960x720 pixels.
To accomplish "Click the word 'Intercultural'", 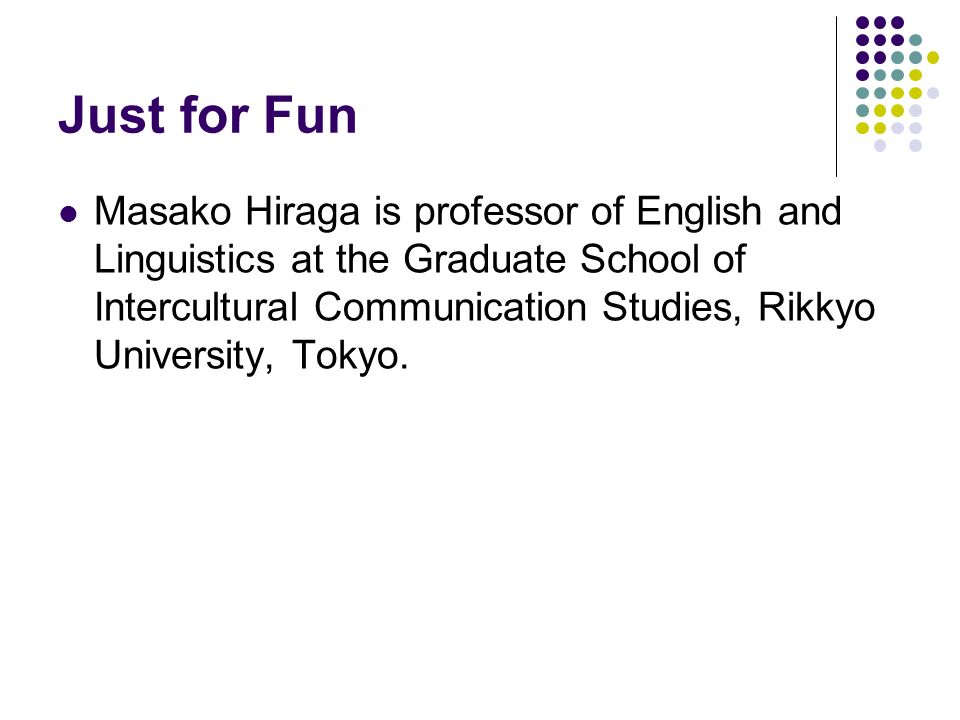I will [x=196, y=307].
